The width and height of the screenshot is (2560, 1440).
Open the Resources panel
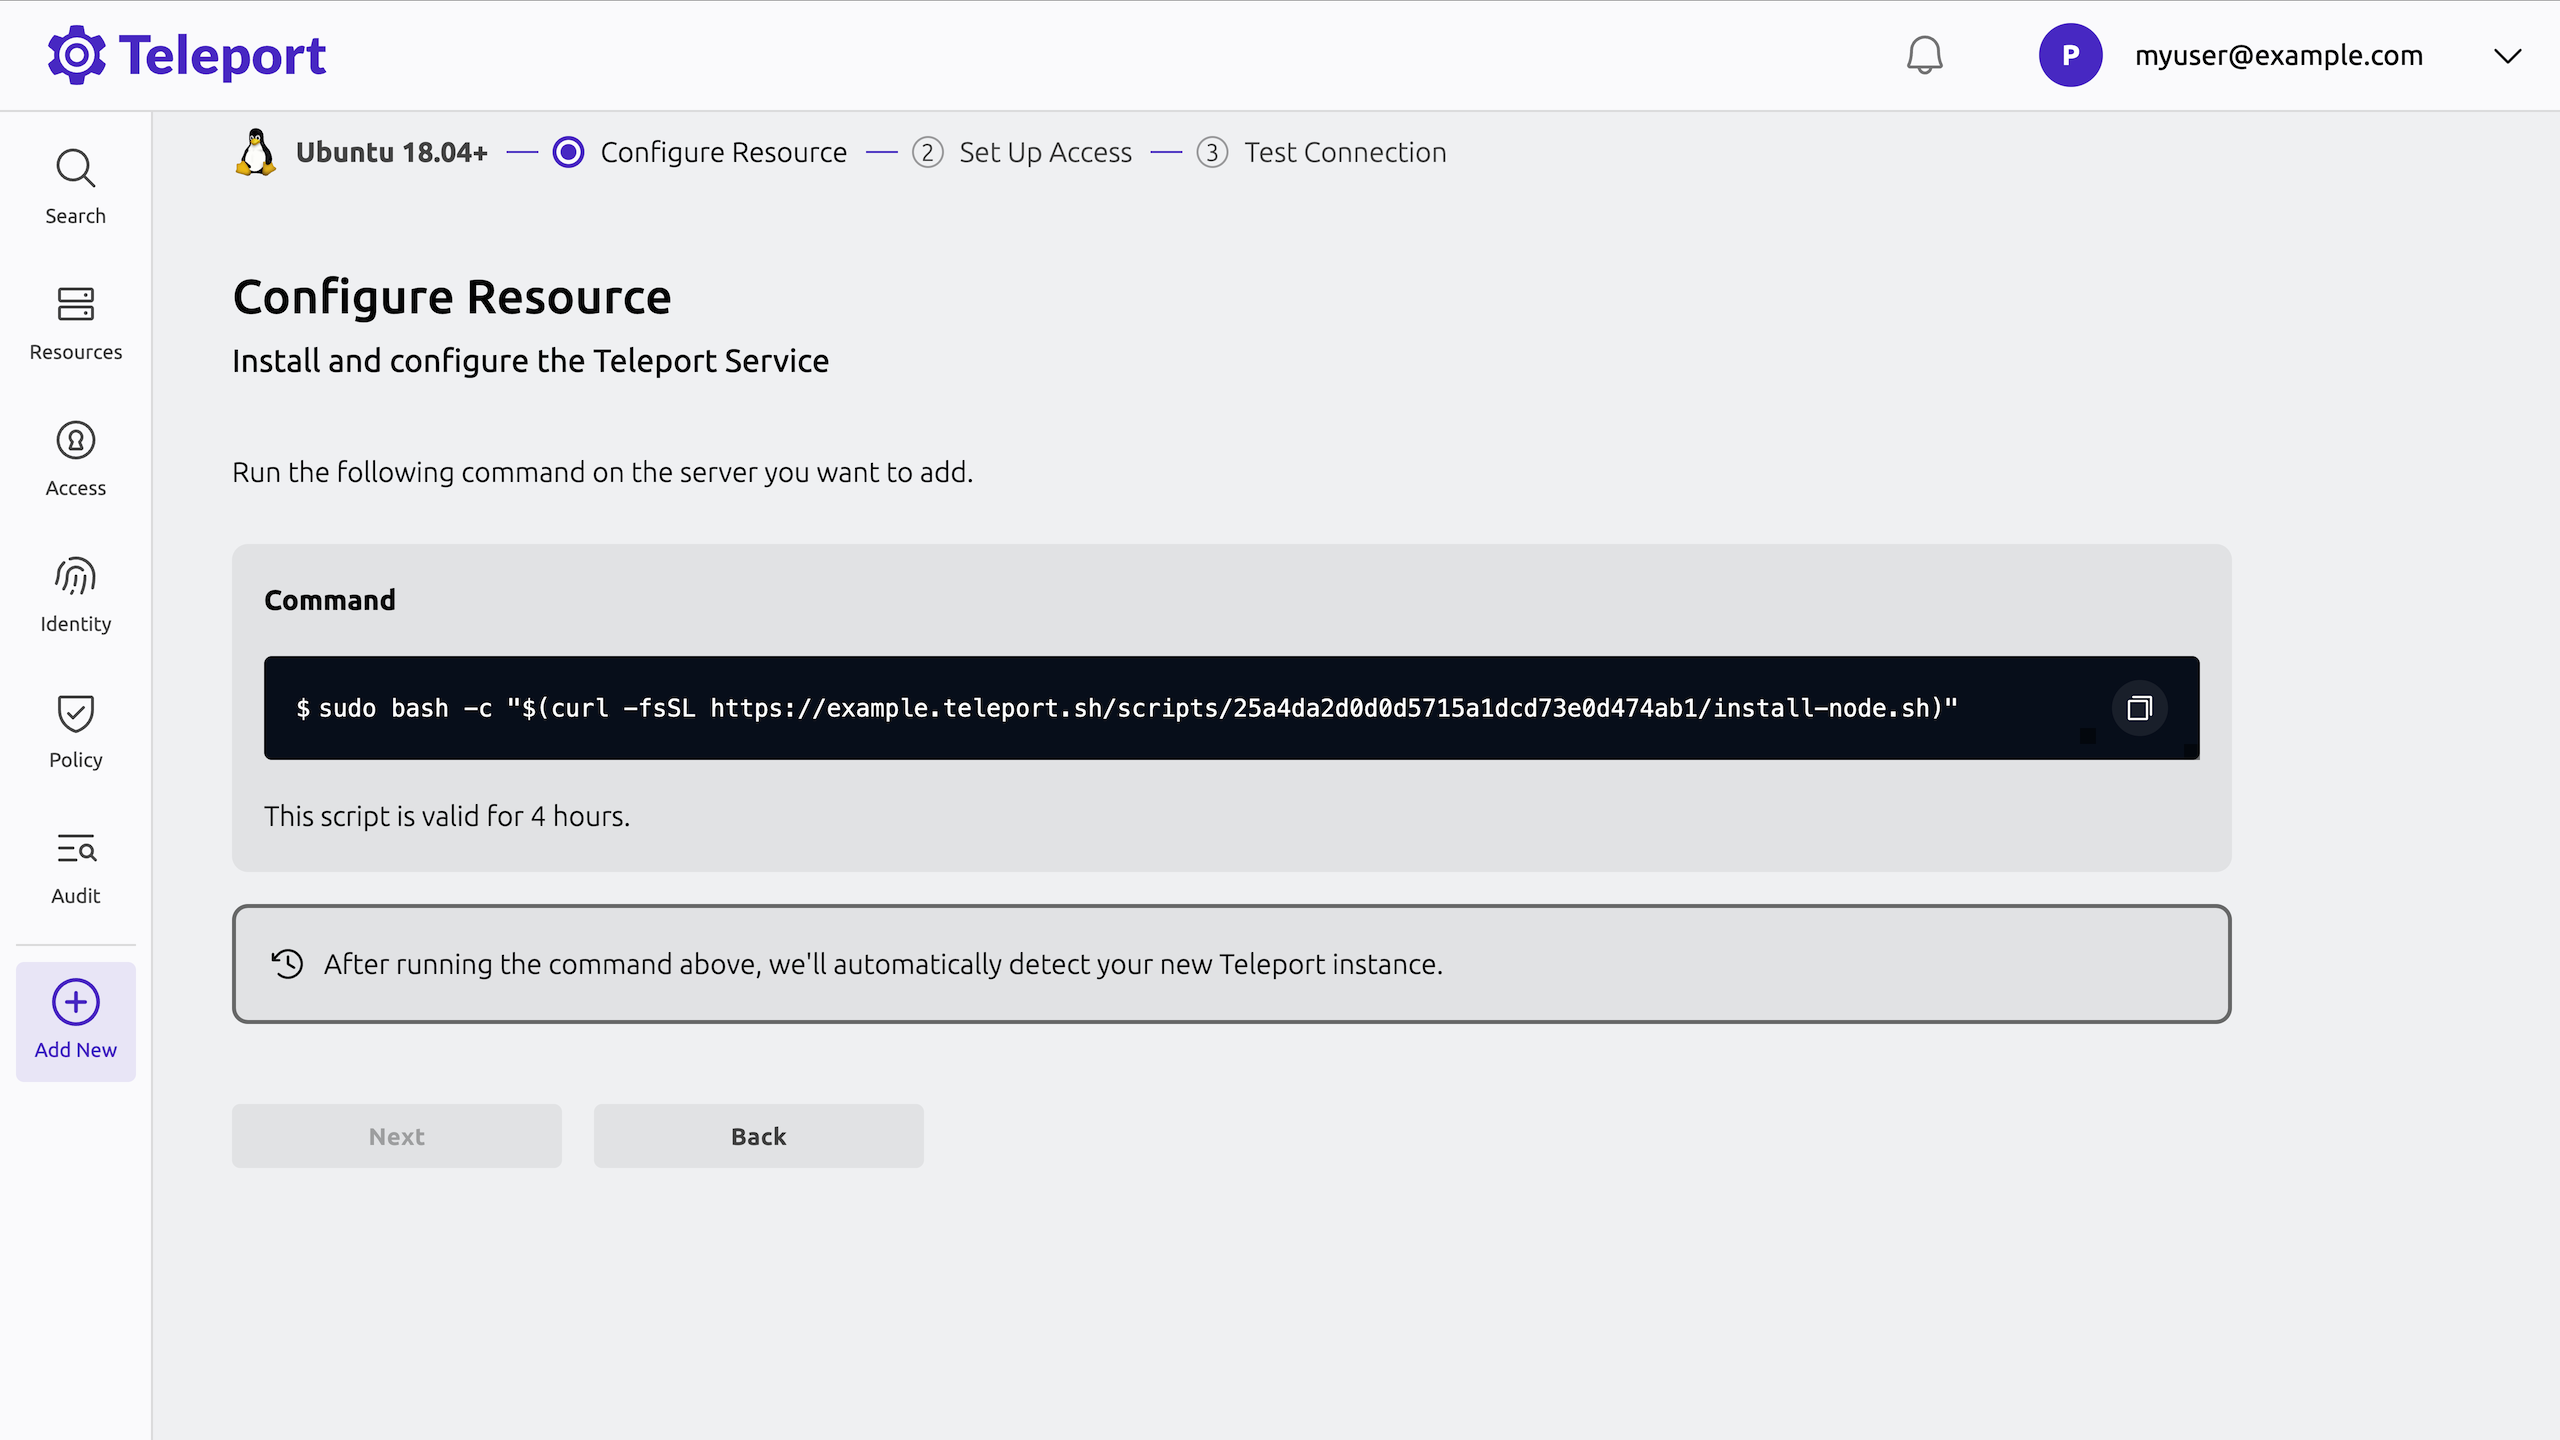(74, 322)
